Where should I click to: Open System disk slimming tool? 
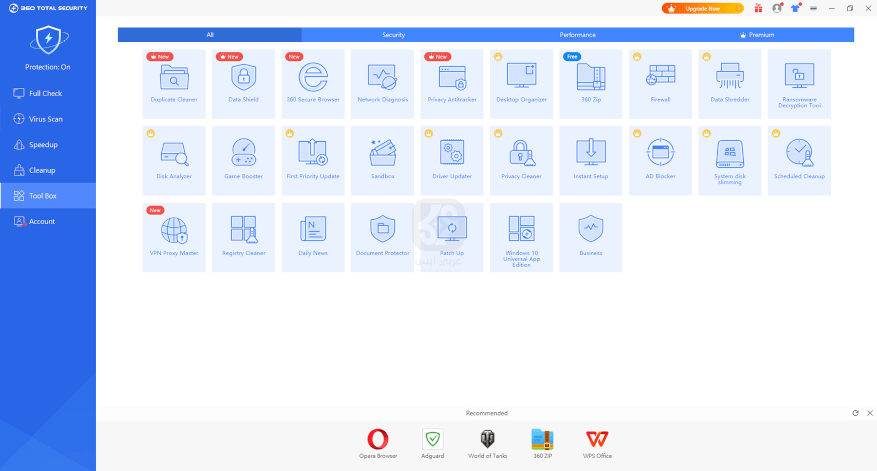click(x=730, y=161)
